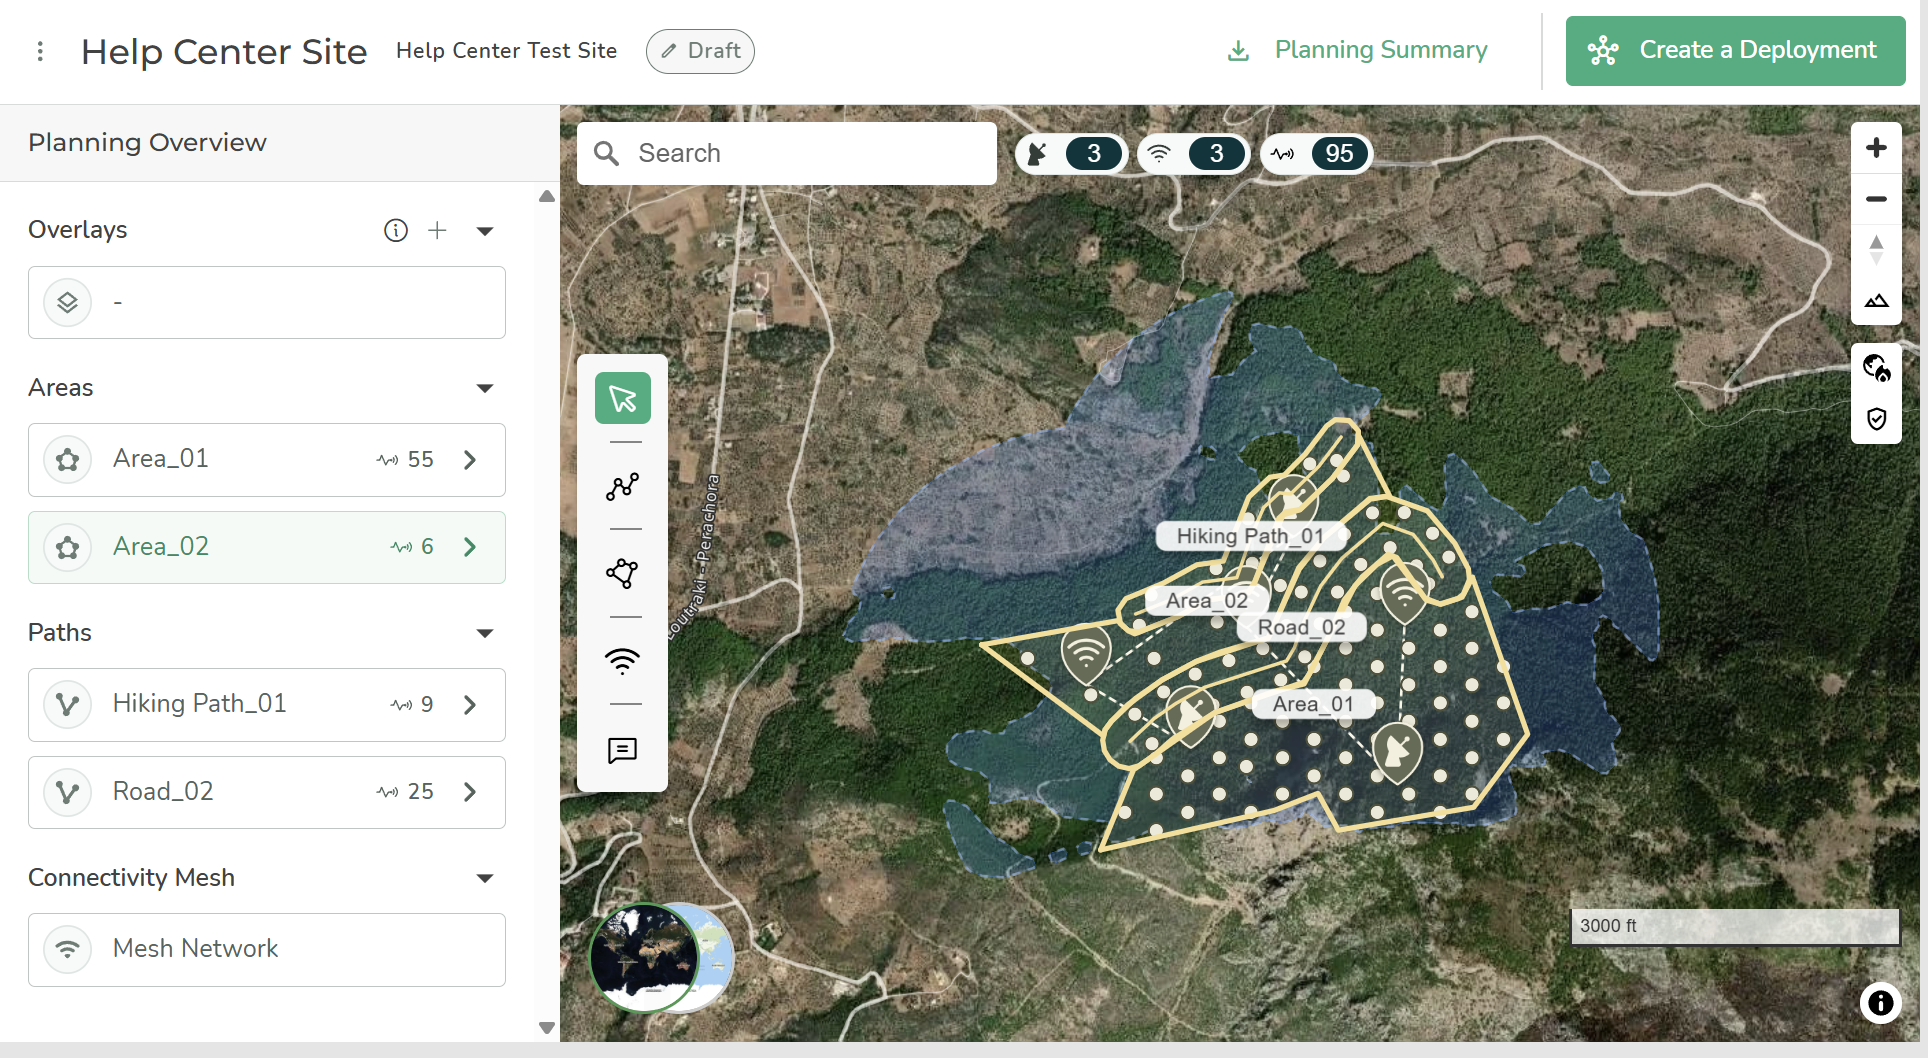Image resolution: width=1928 pixels, height=1058 pixels.
Task: Select the connectivity mesh gateway tool
Action: coord(622,661)
